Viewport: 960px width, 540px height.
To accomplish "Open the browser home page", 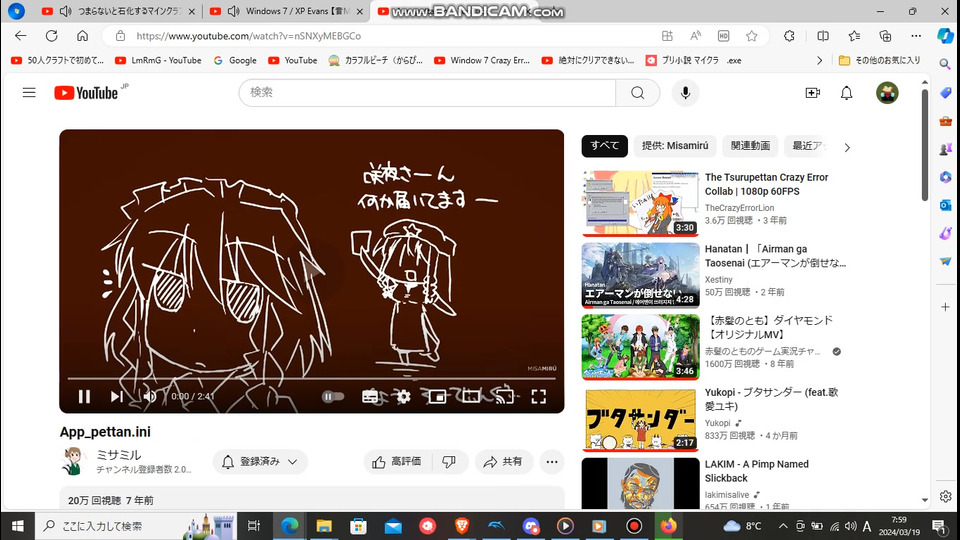I will point(82,36).
